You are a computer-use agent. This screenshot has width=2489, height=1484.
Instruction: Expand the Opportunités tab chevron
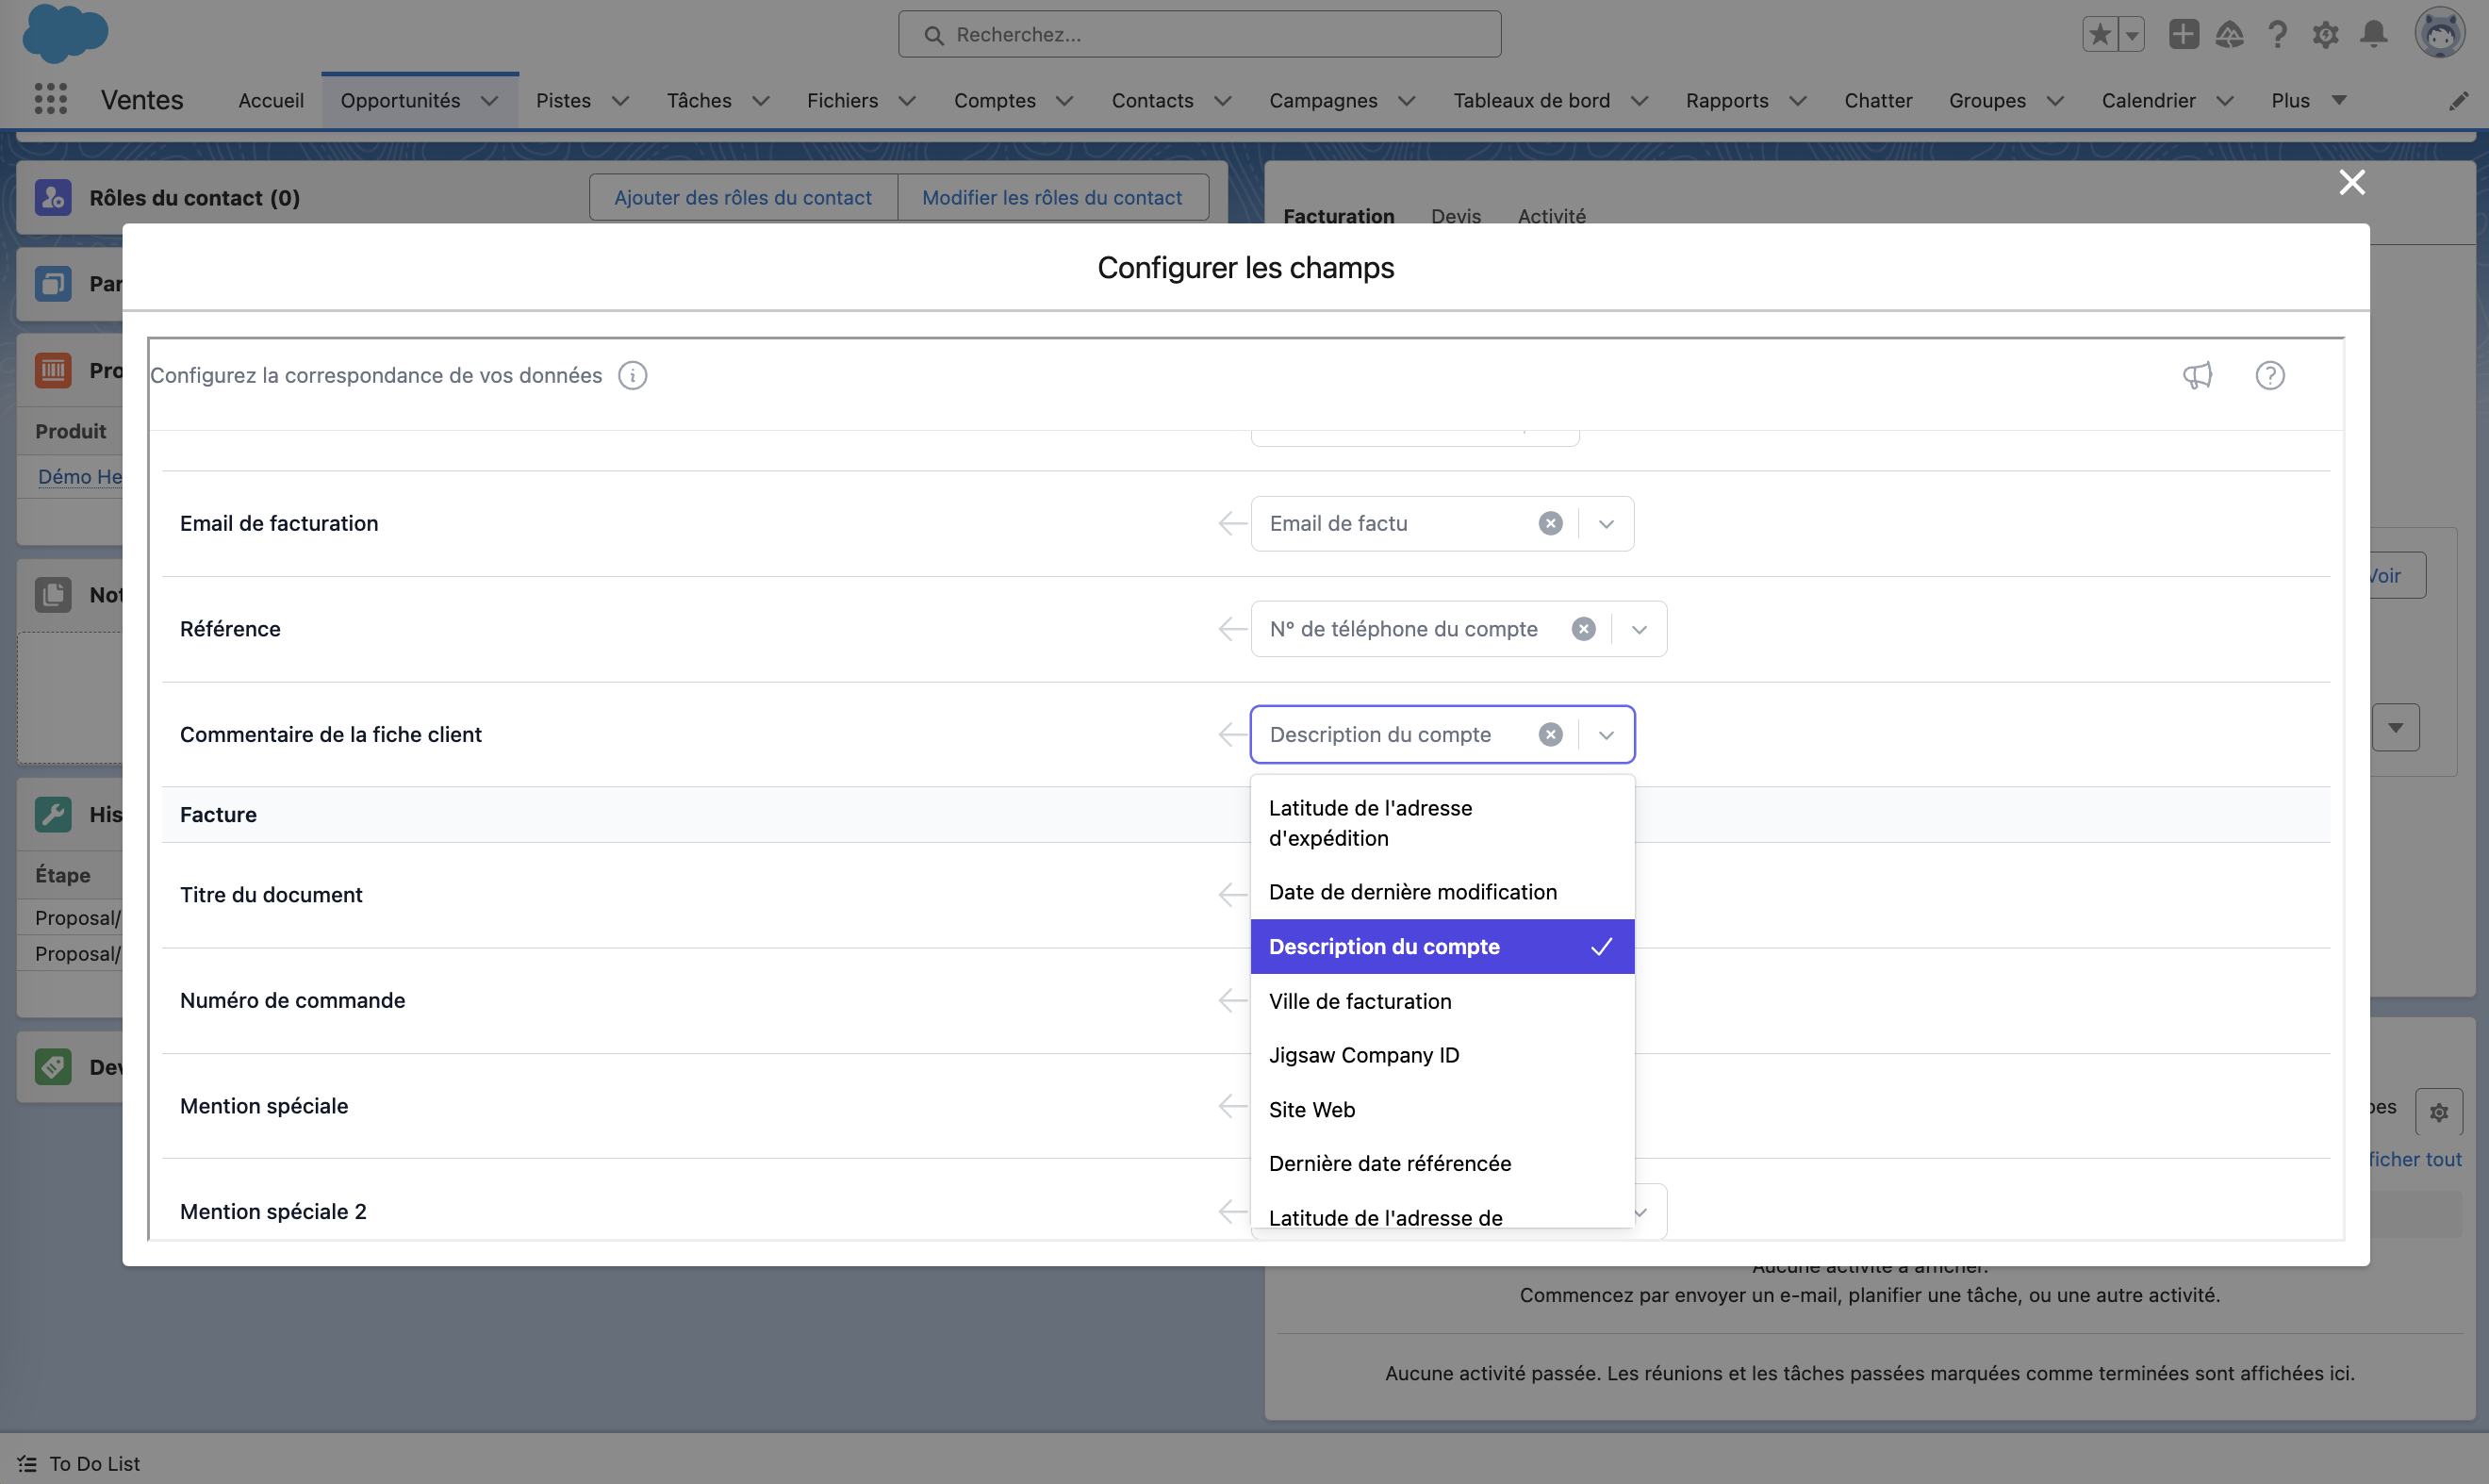pos(489,101)
